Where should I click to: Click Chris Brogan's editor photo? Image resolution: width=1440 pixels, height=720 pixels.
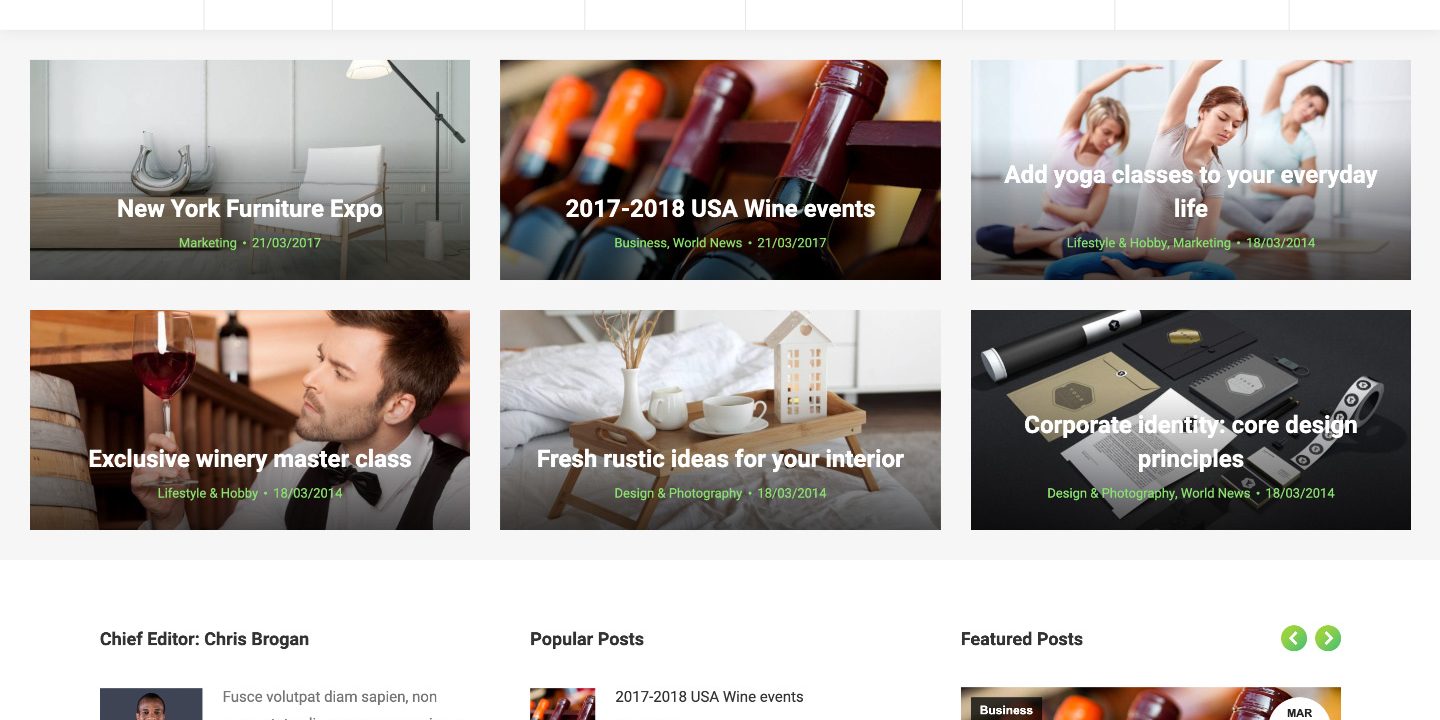151,704
